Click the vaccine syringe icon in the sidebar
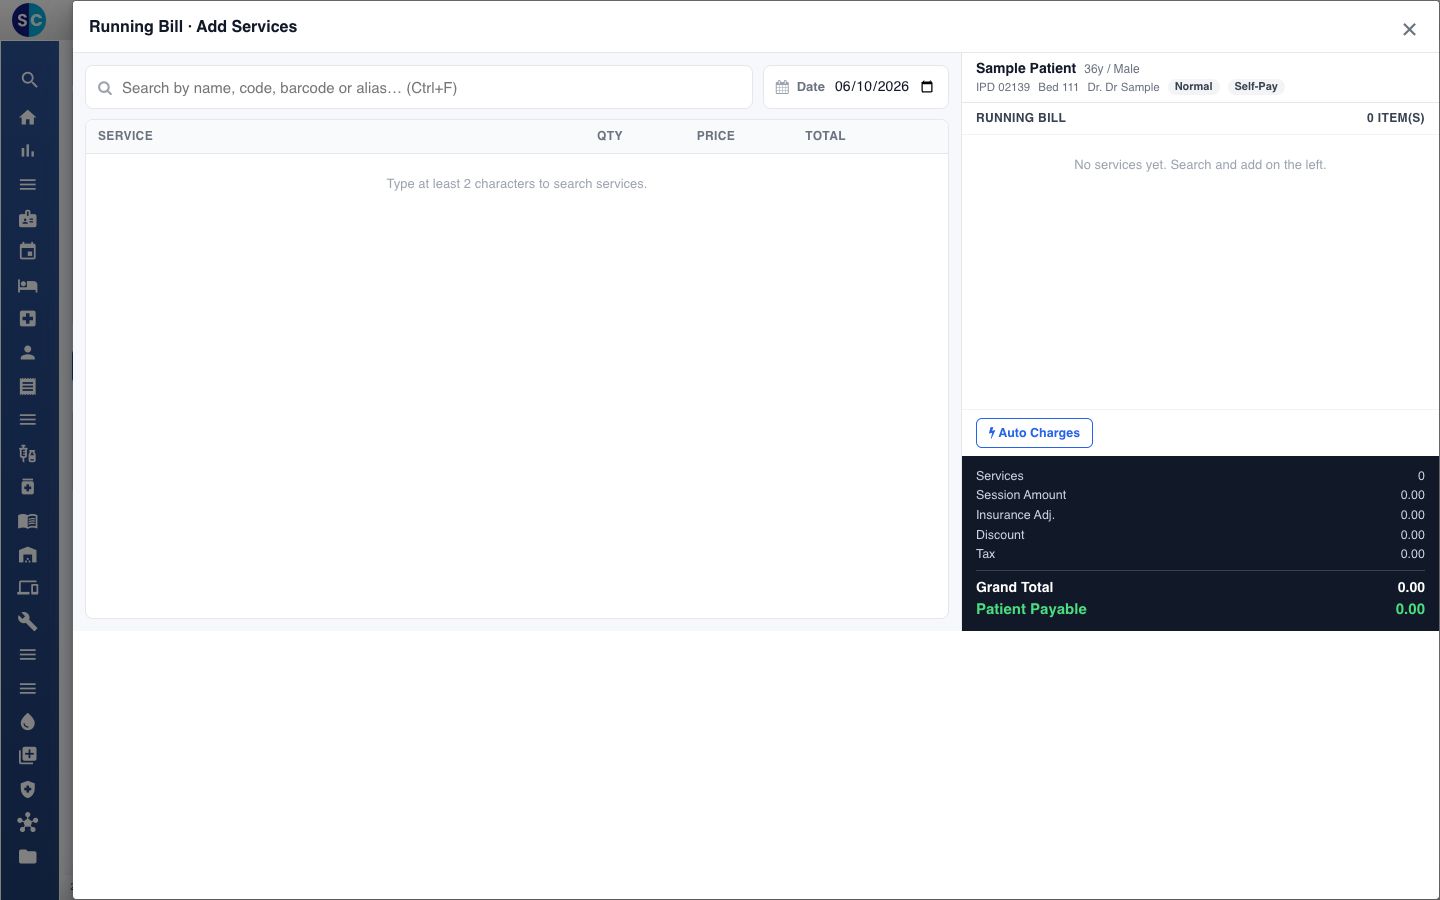The width and height of the screenshot is (1440, 900). point(28,453)
